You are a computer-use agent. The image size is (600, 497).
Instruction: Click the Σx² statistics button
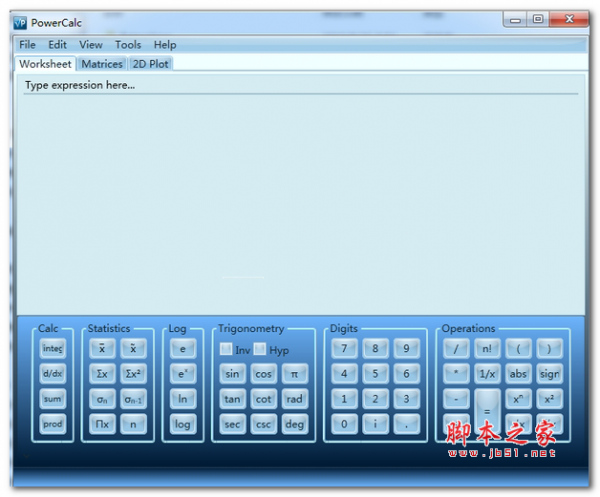tap(133, 373)
